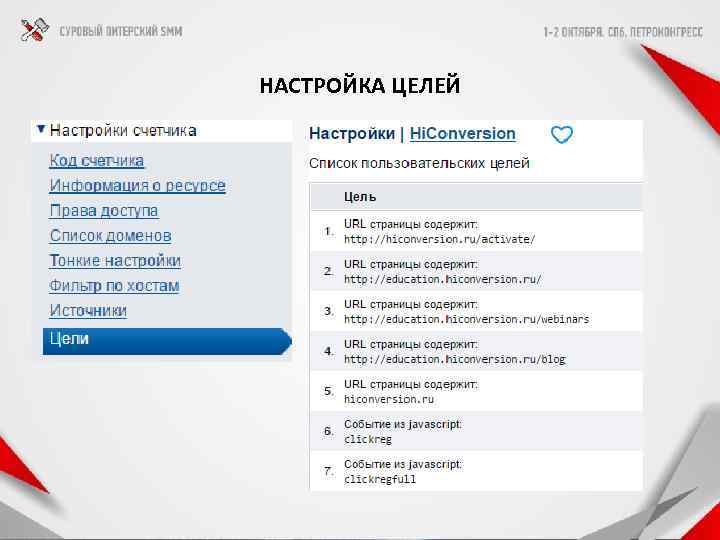Click the Список пользовательских целей heading

tap(419, 163)
